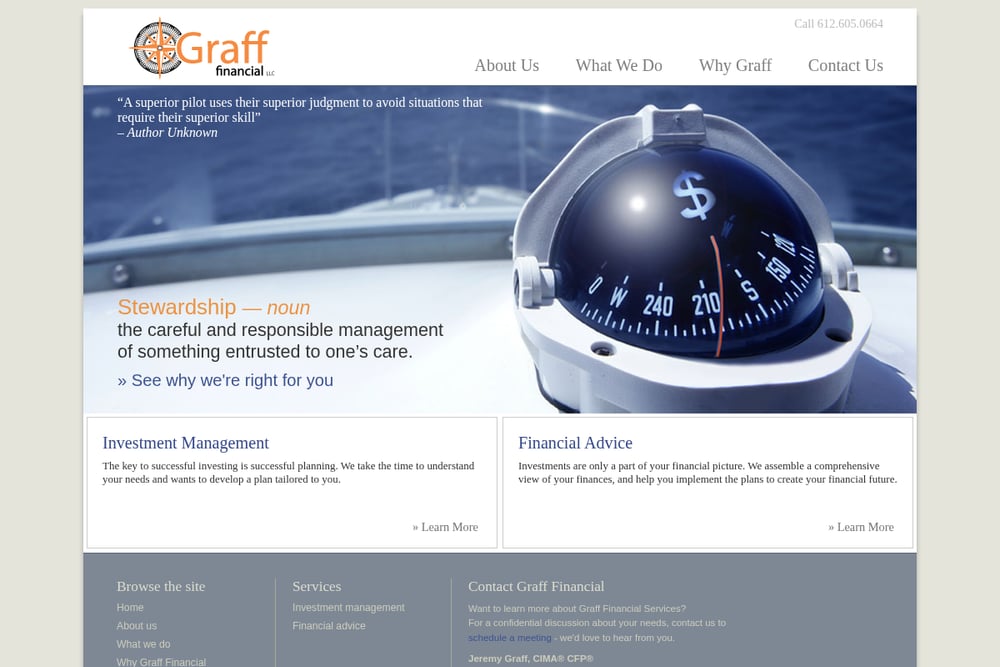Open the What We Do menu item
Image resolution: width=1000 pixels, height=667 pixels.
[x=619, y=66]
